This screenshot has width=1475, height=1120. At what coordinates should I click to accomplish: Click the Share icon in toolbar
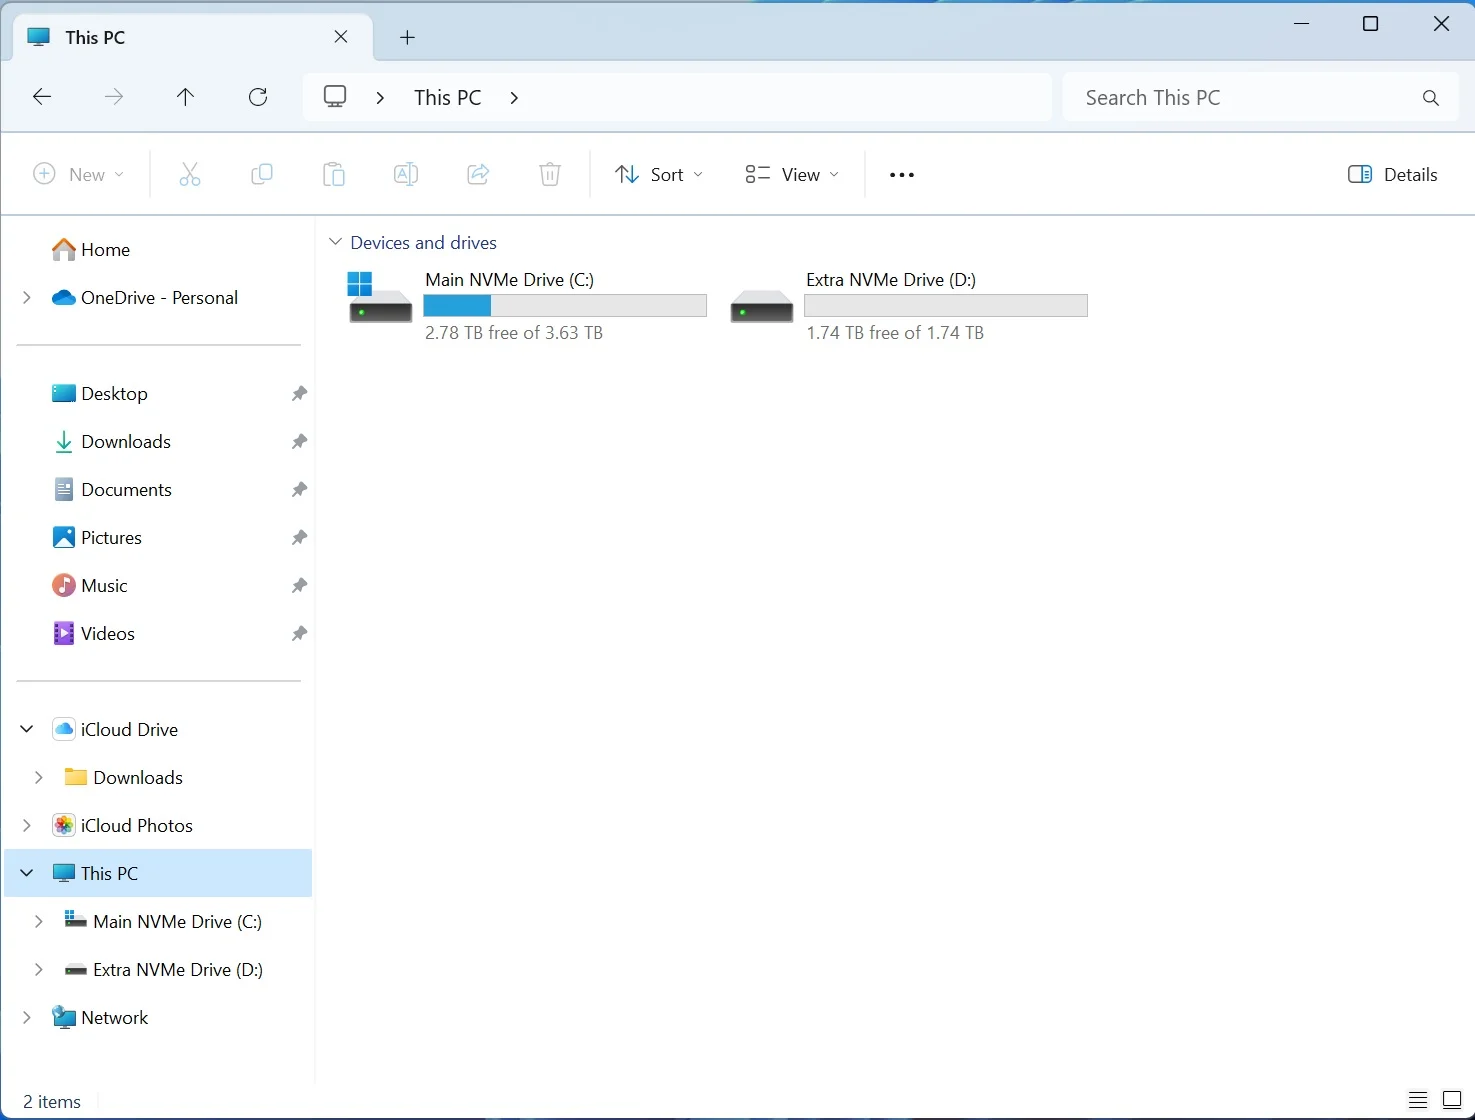[478, 175]
